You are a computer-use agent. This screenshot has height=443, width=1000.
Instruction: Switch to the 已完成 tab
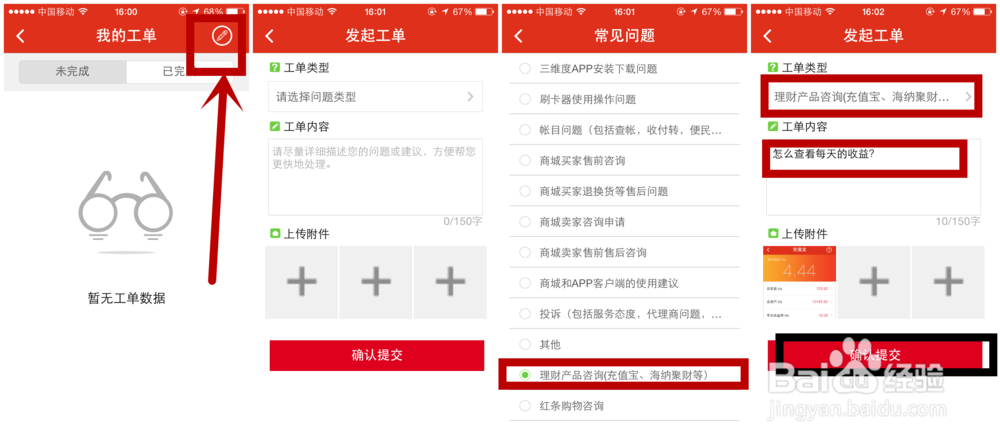[x=180, y=71]
